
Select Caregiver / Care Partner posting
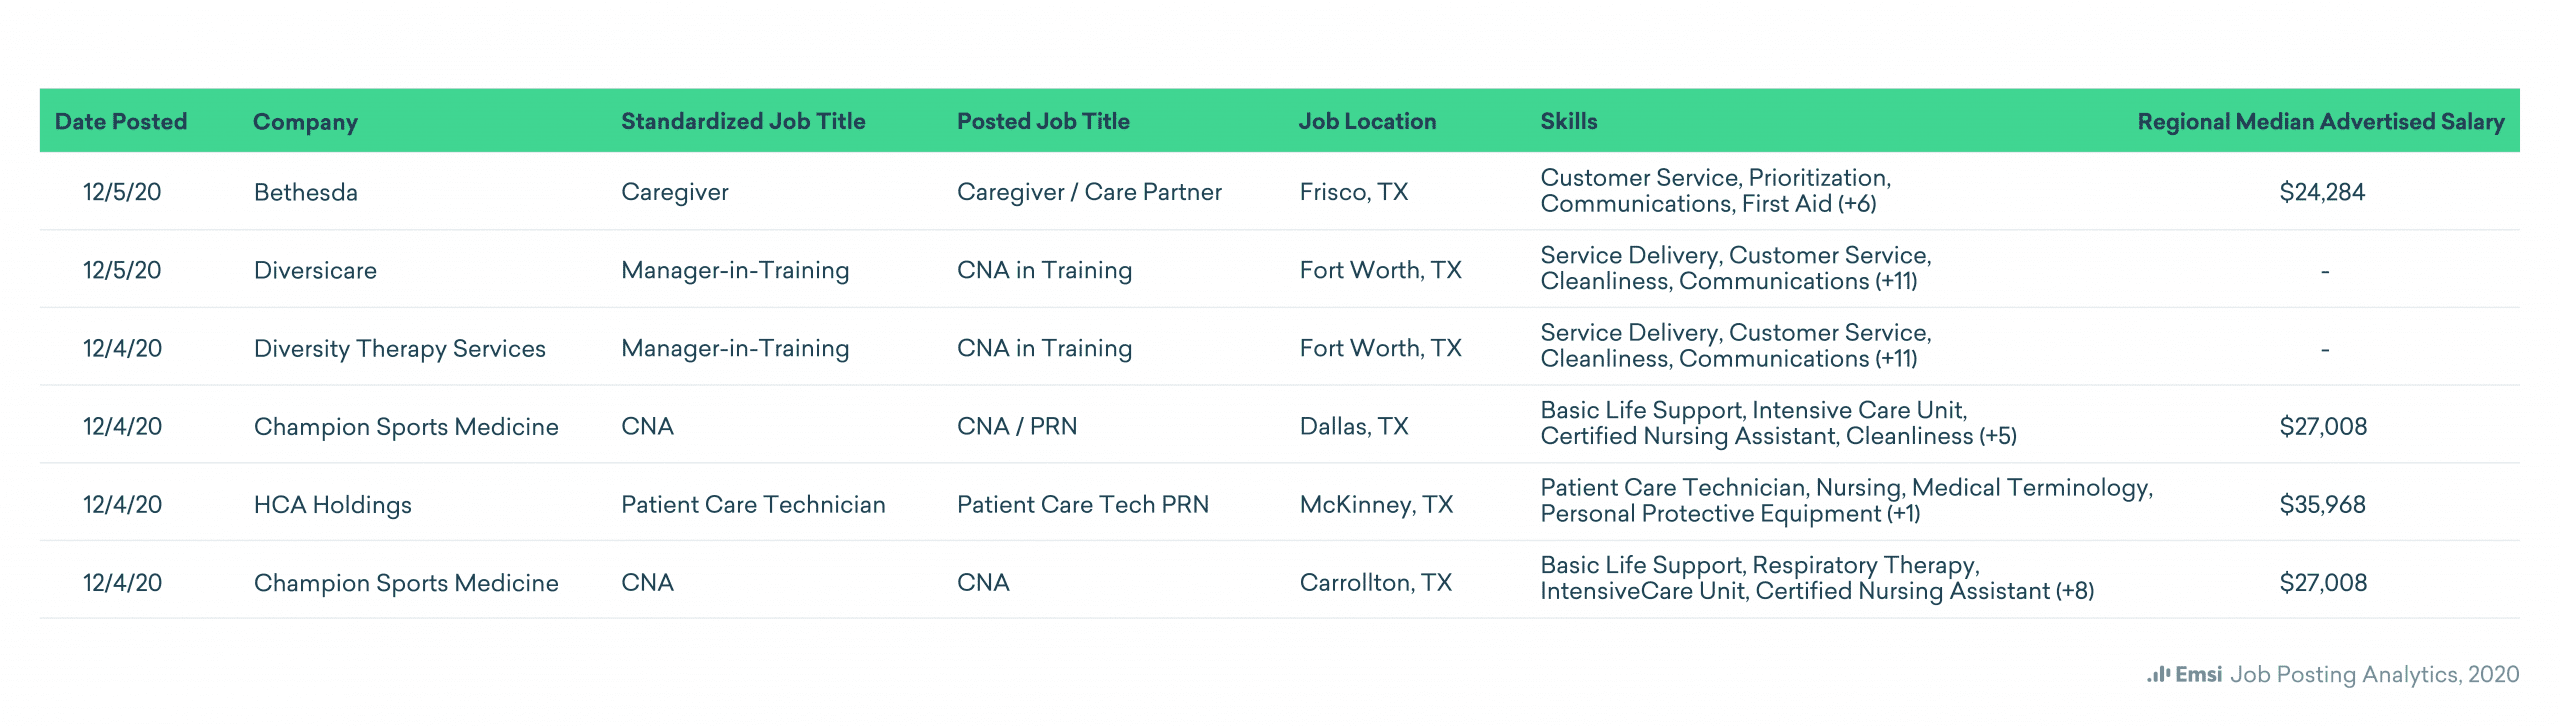[x=1089, y=192]
